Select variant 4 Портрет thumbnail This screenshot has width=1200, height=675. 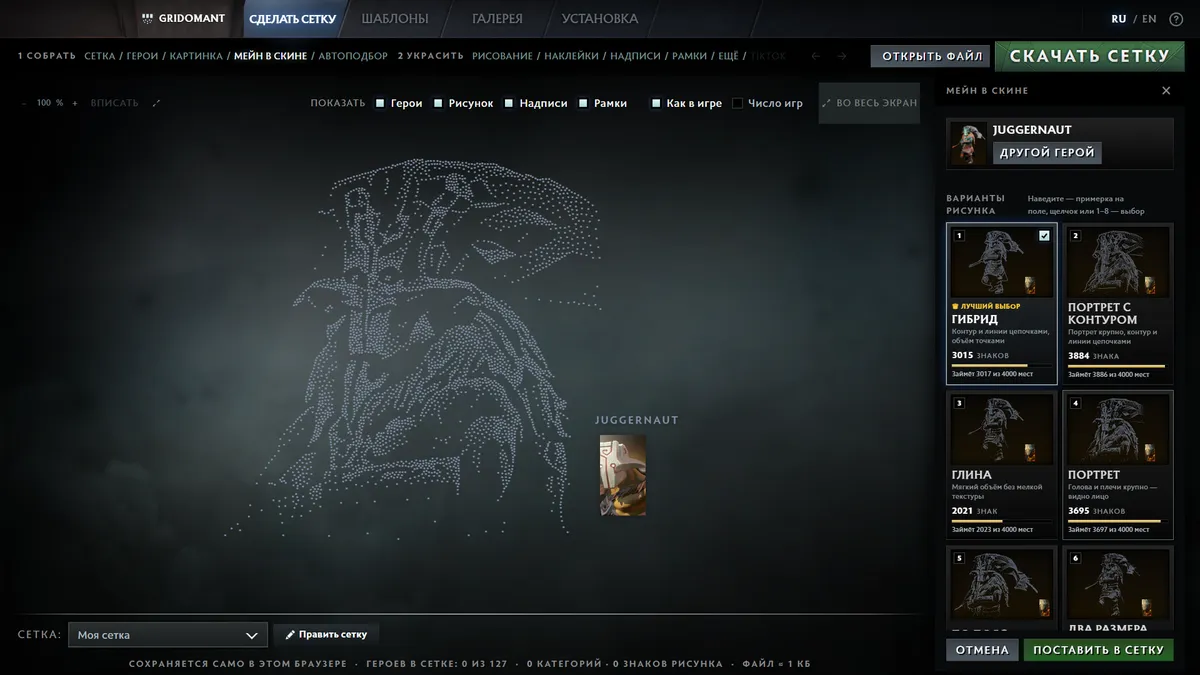pyautogui.click(x=1118, y=430)
